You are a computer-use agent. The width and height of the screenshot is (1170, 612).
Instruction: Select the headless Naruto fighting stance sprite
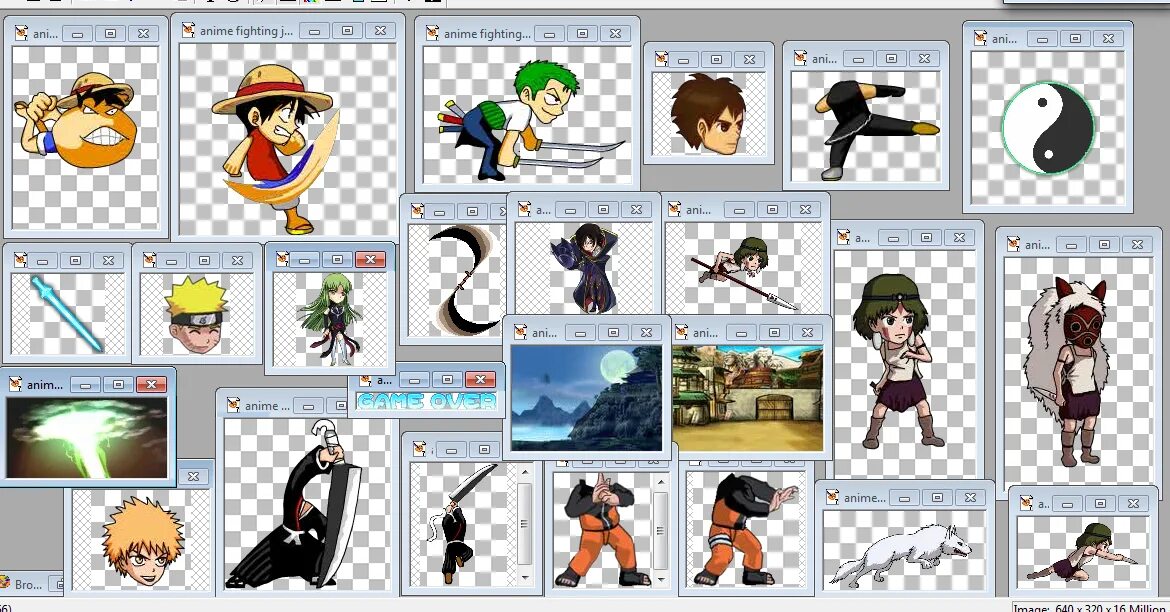click(x=746, y=528)
